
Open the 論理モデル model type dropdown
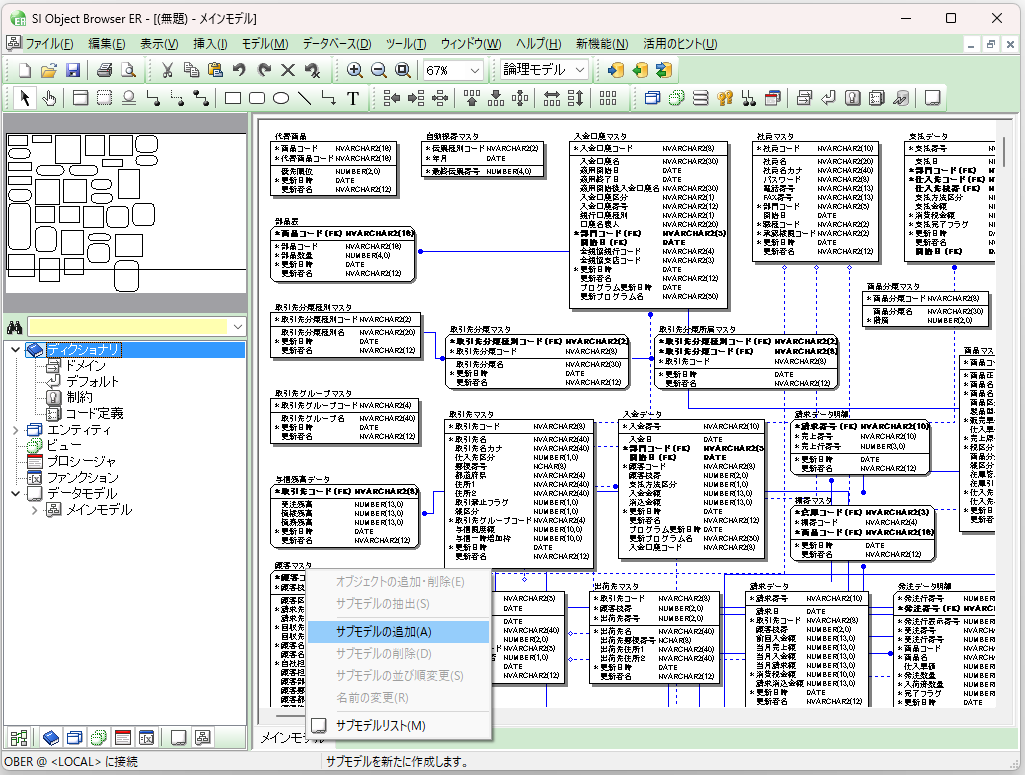pos(580,70)
